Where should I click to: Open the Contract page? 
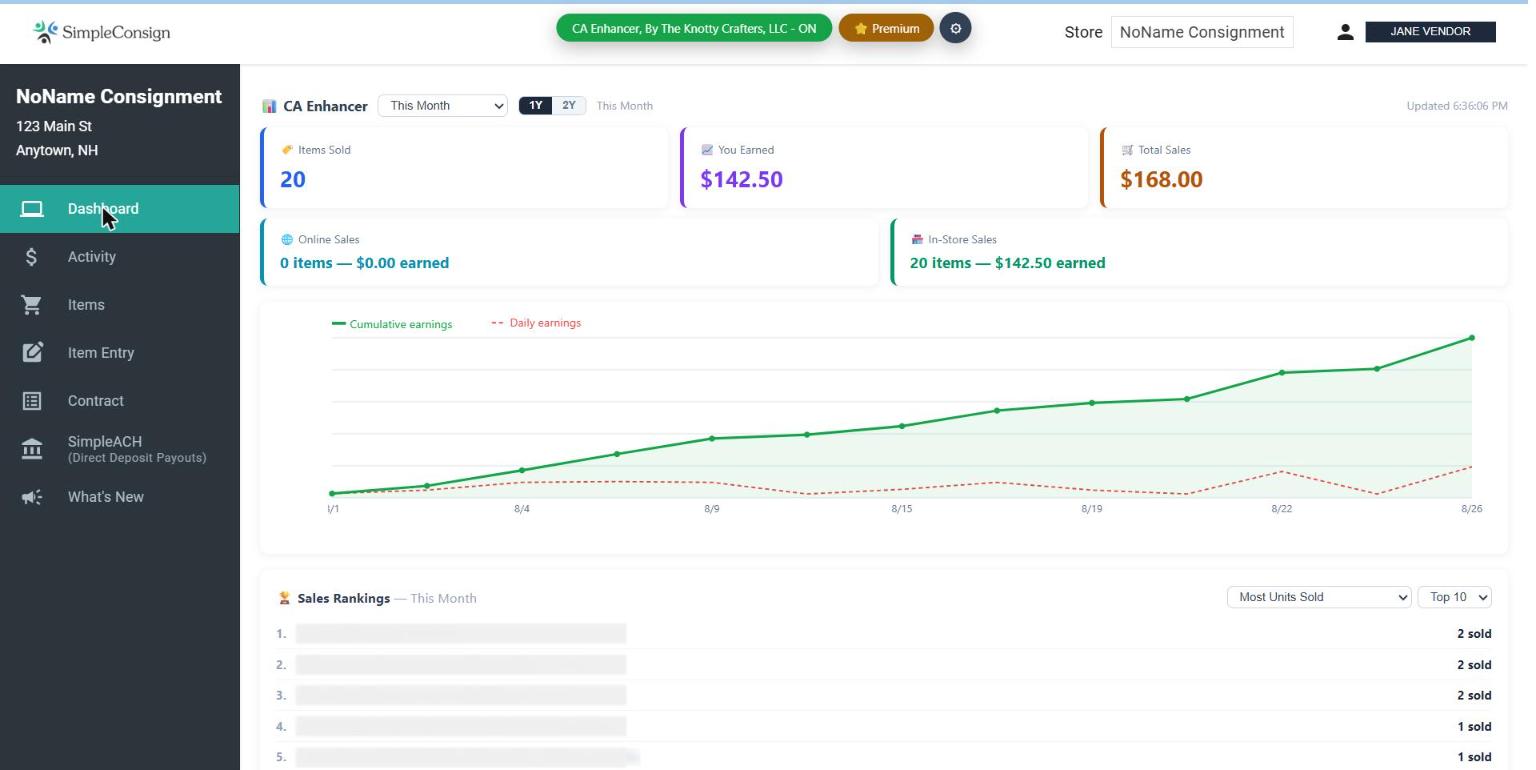pyautogui.click(x=120, y=401)
